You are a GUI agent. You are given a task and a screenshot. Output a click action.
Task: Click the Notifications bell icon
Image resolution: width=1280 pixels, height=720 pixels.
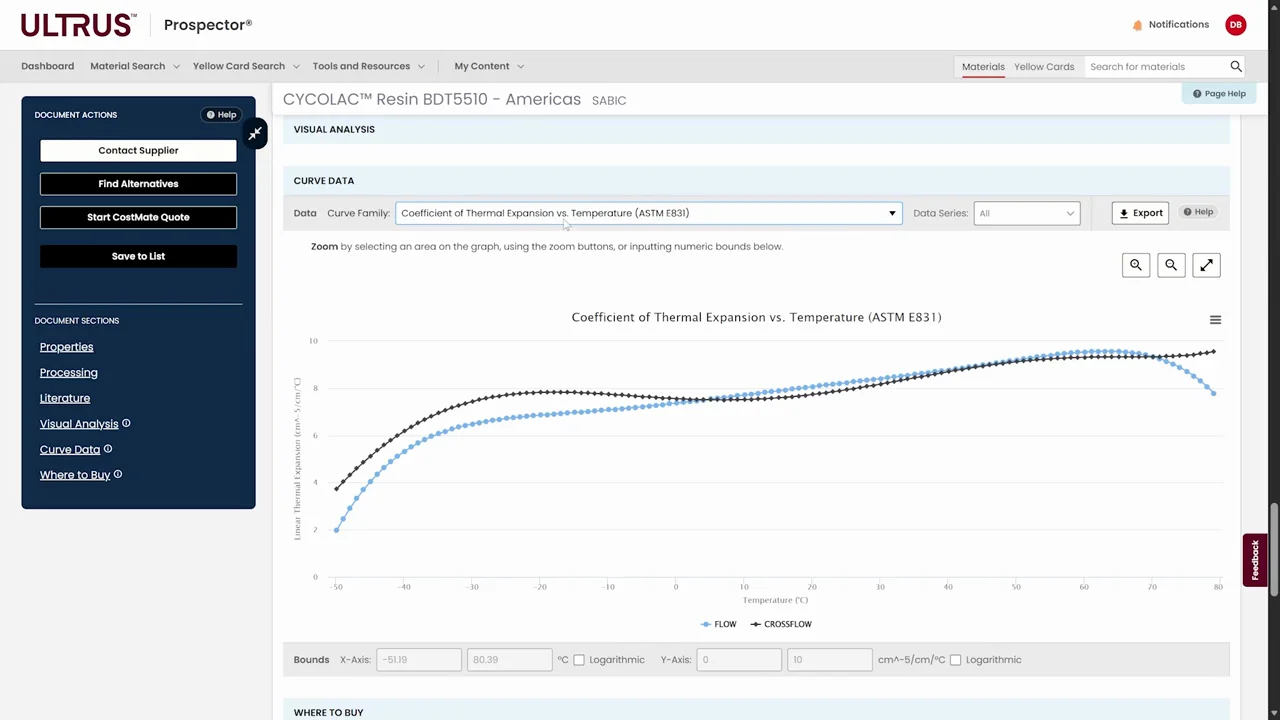(1137, 25)
